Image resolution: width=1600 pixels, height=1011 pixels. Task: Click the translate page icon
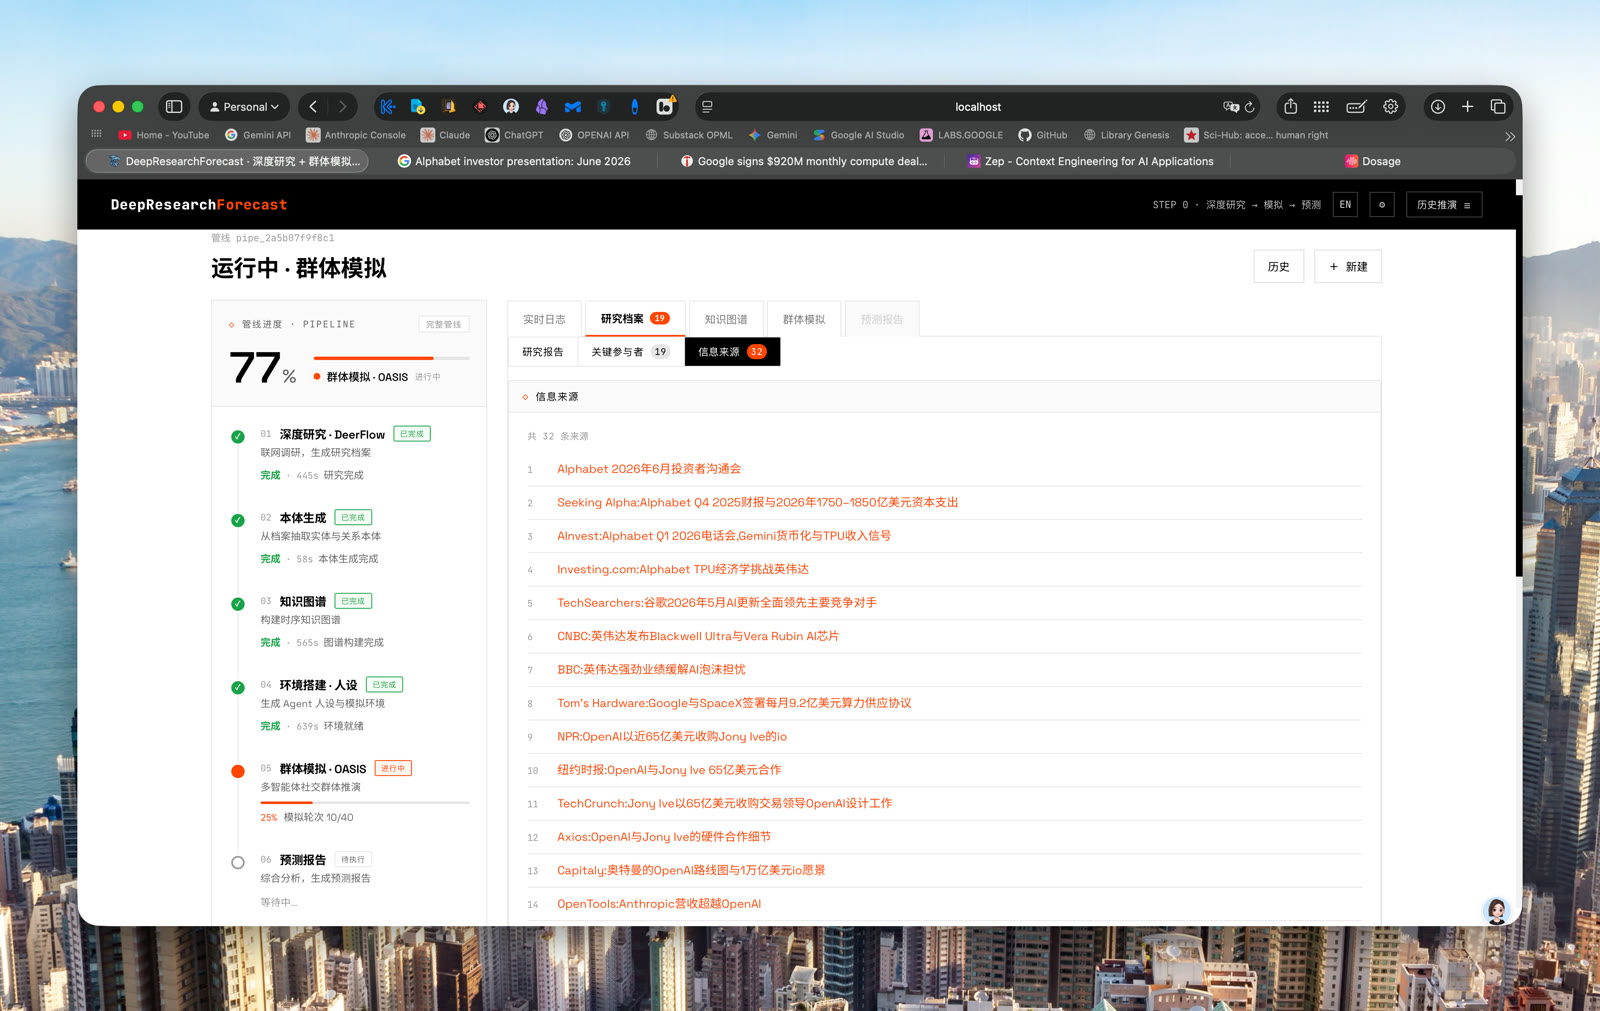tap(1230, 107)
